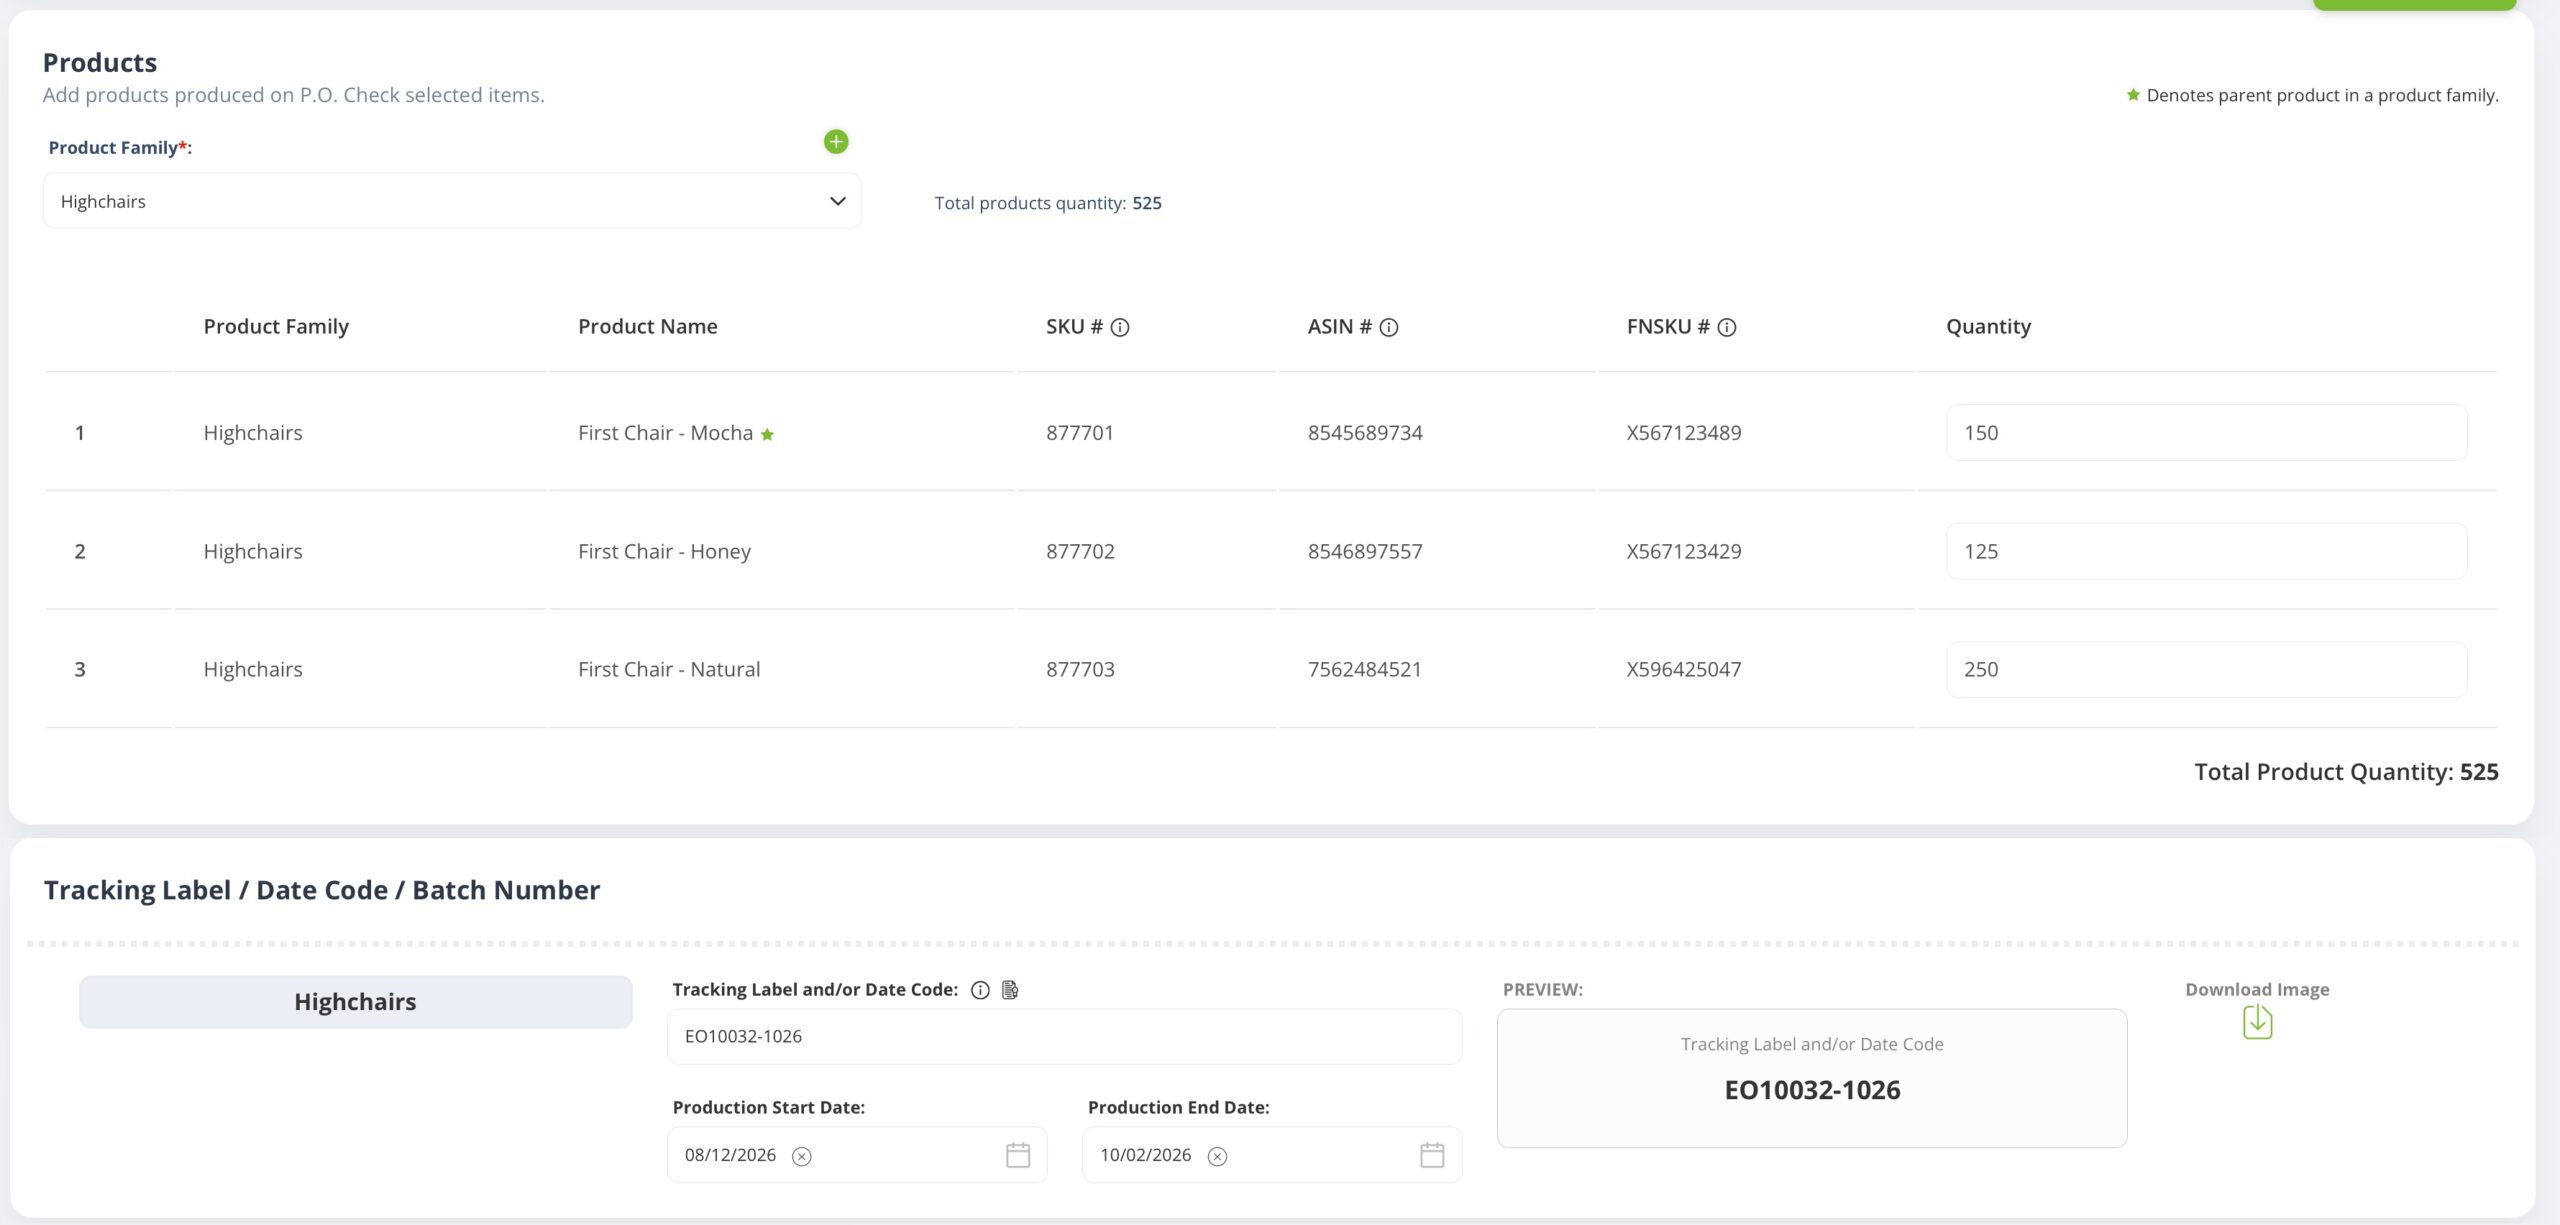Image resolution: width=2560 pixels, height=1225 pixels.
Task: Open the Product Family Highchairs dropdown
Action: 452,201
